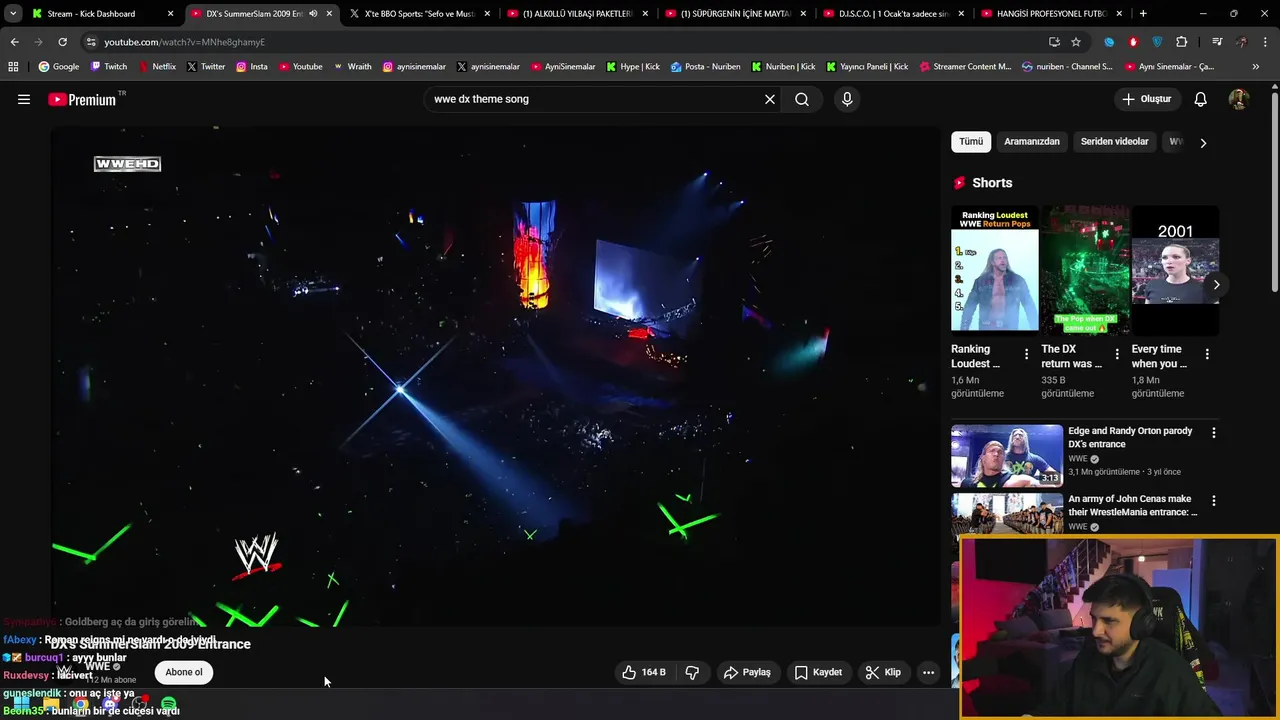Select the Aramanızdan filter chip
The image size is (1280, 720).
[1031, 142]
